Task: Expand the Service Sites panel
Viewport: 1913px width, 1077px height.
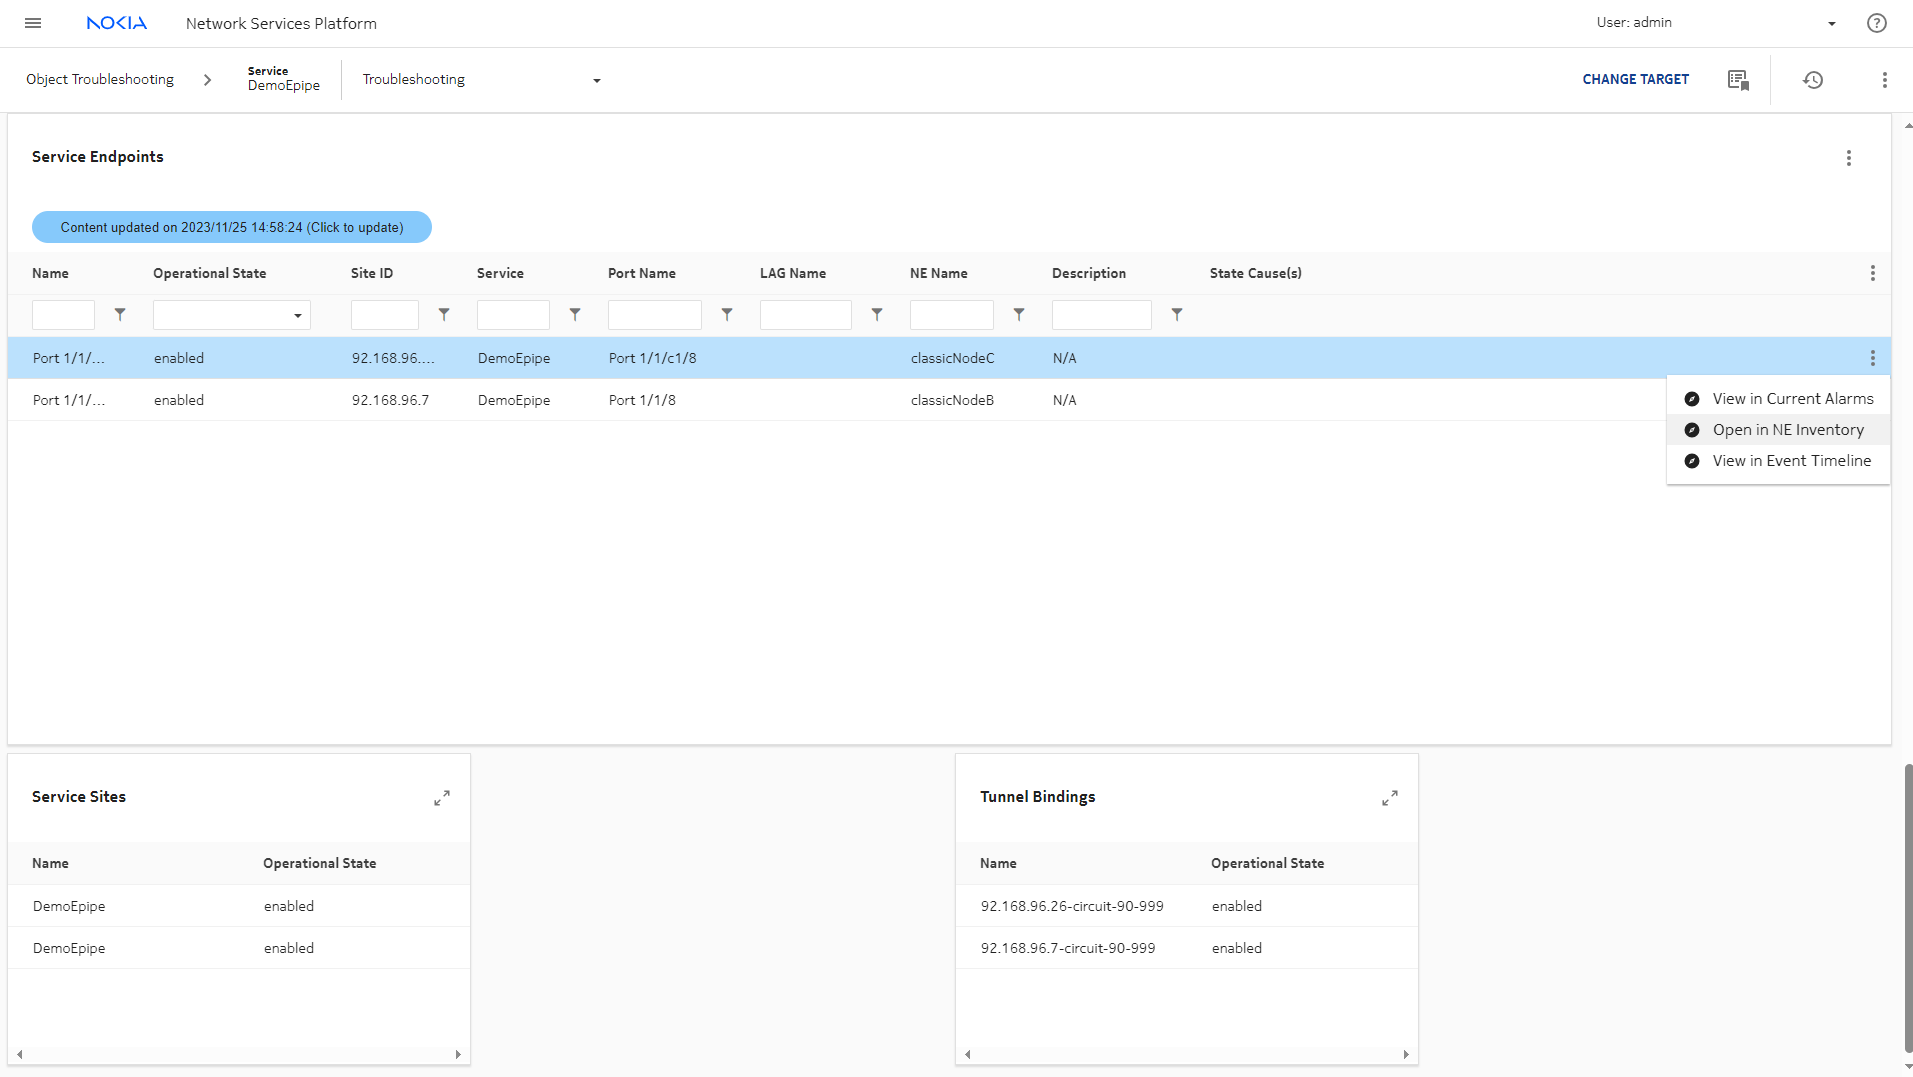Action: 441,798
